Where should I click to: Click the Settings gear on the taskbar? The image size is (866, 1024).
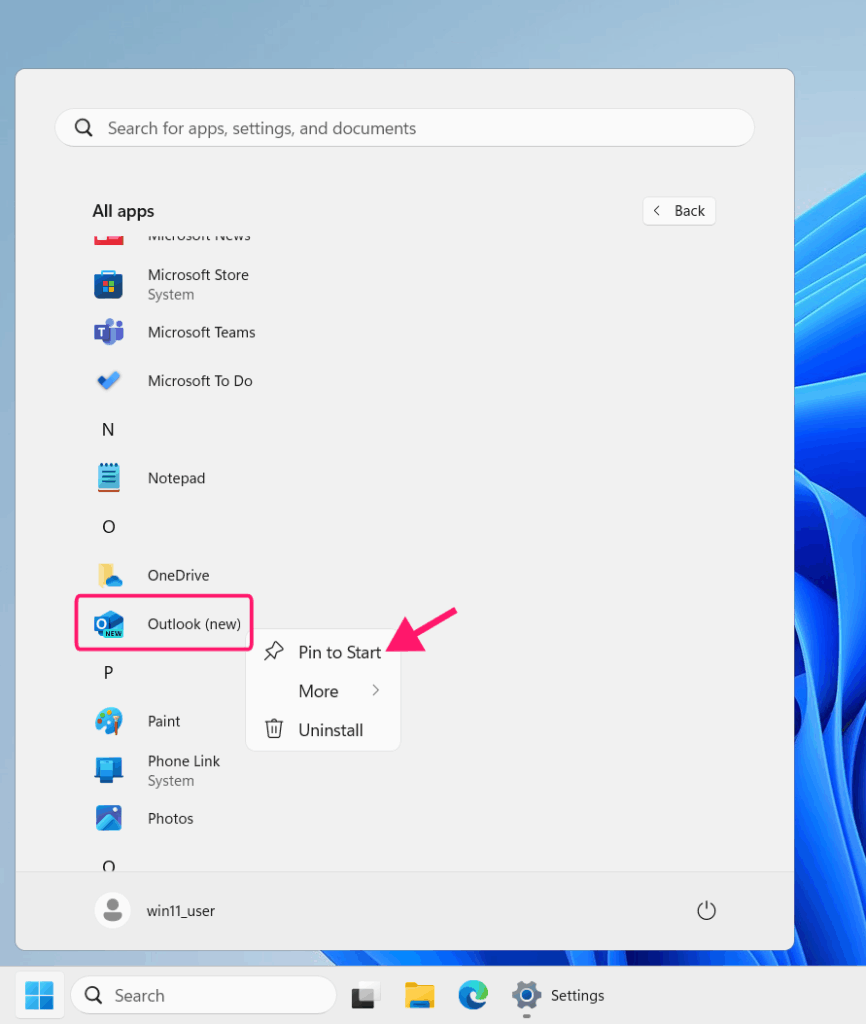point(526,995)
